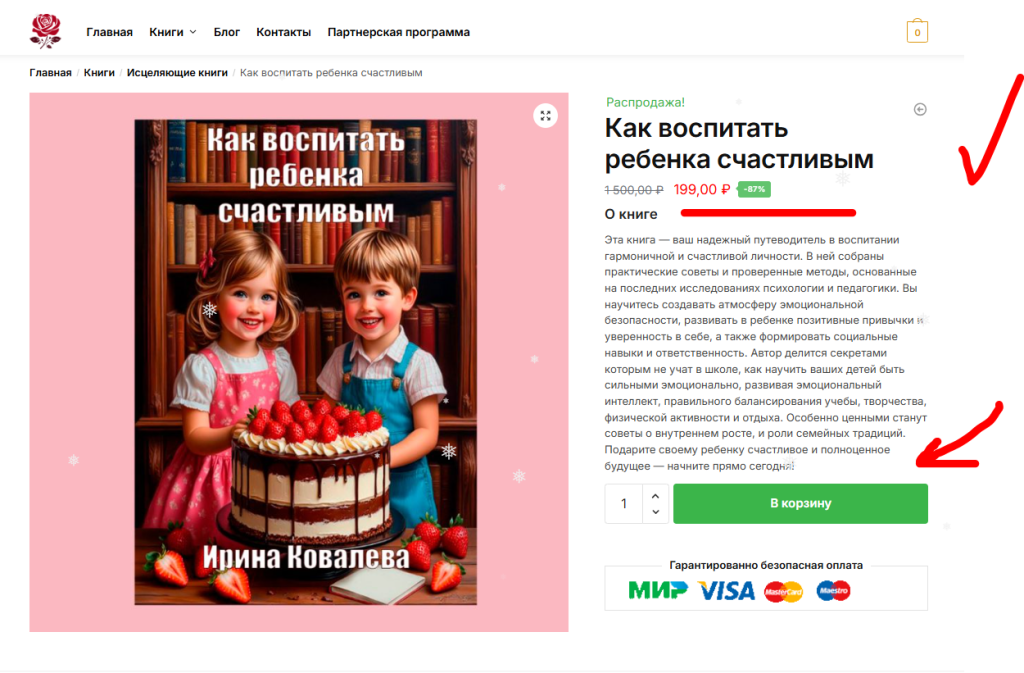Open the Блог menu item
1024x673 pixels.
(x=227, y=32)
